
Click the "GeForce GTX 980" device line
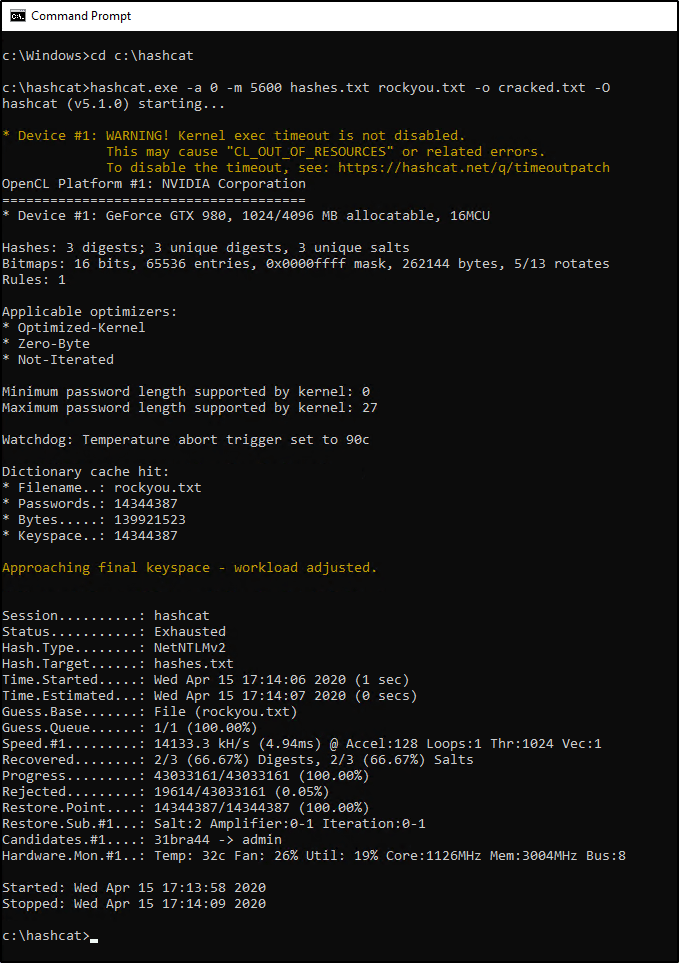tap(246, 216)
